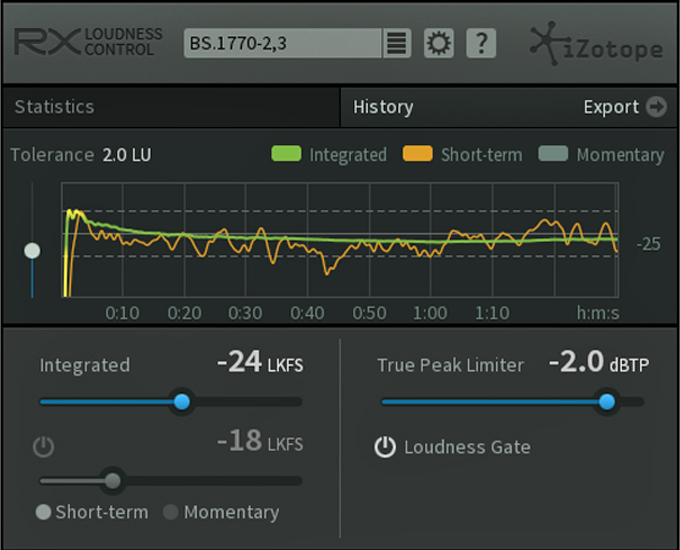The width and height of the screenshot is (680, 550).
Task: Click the Integrated loudness slider handle
Action: point(182,402)
